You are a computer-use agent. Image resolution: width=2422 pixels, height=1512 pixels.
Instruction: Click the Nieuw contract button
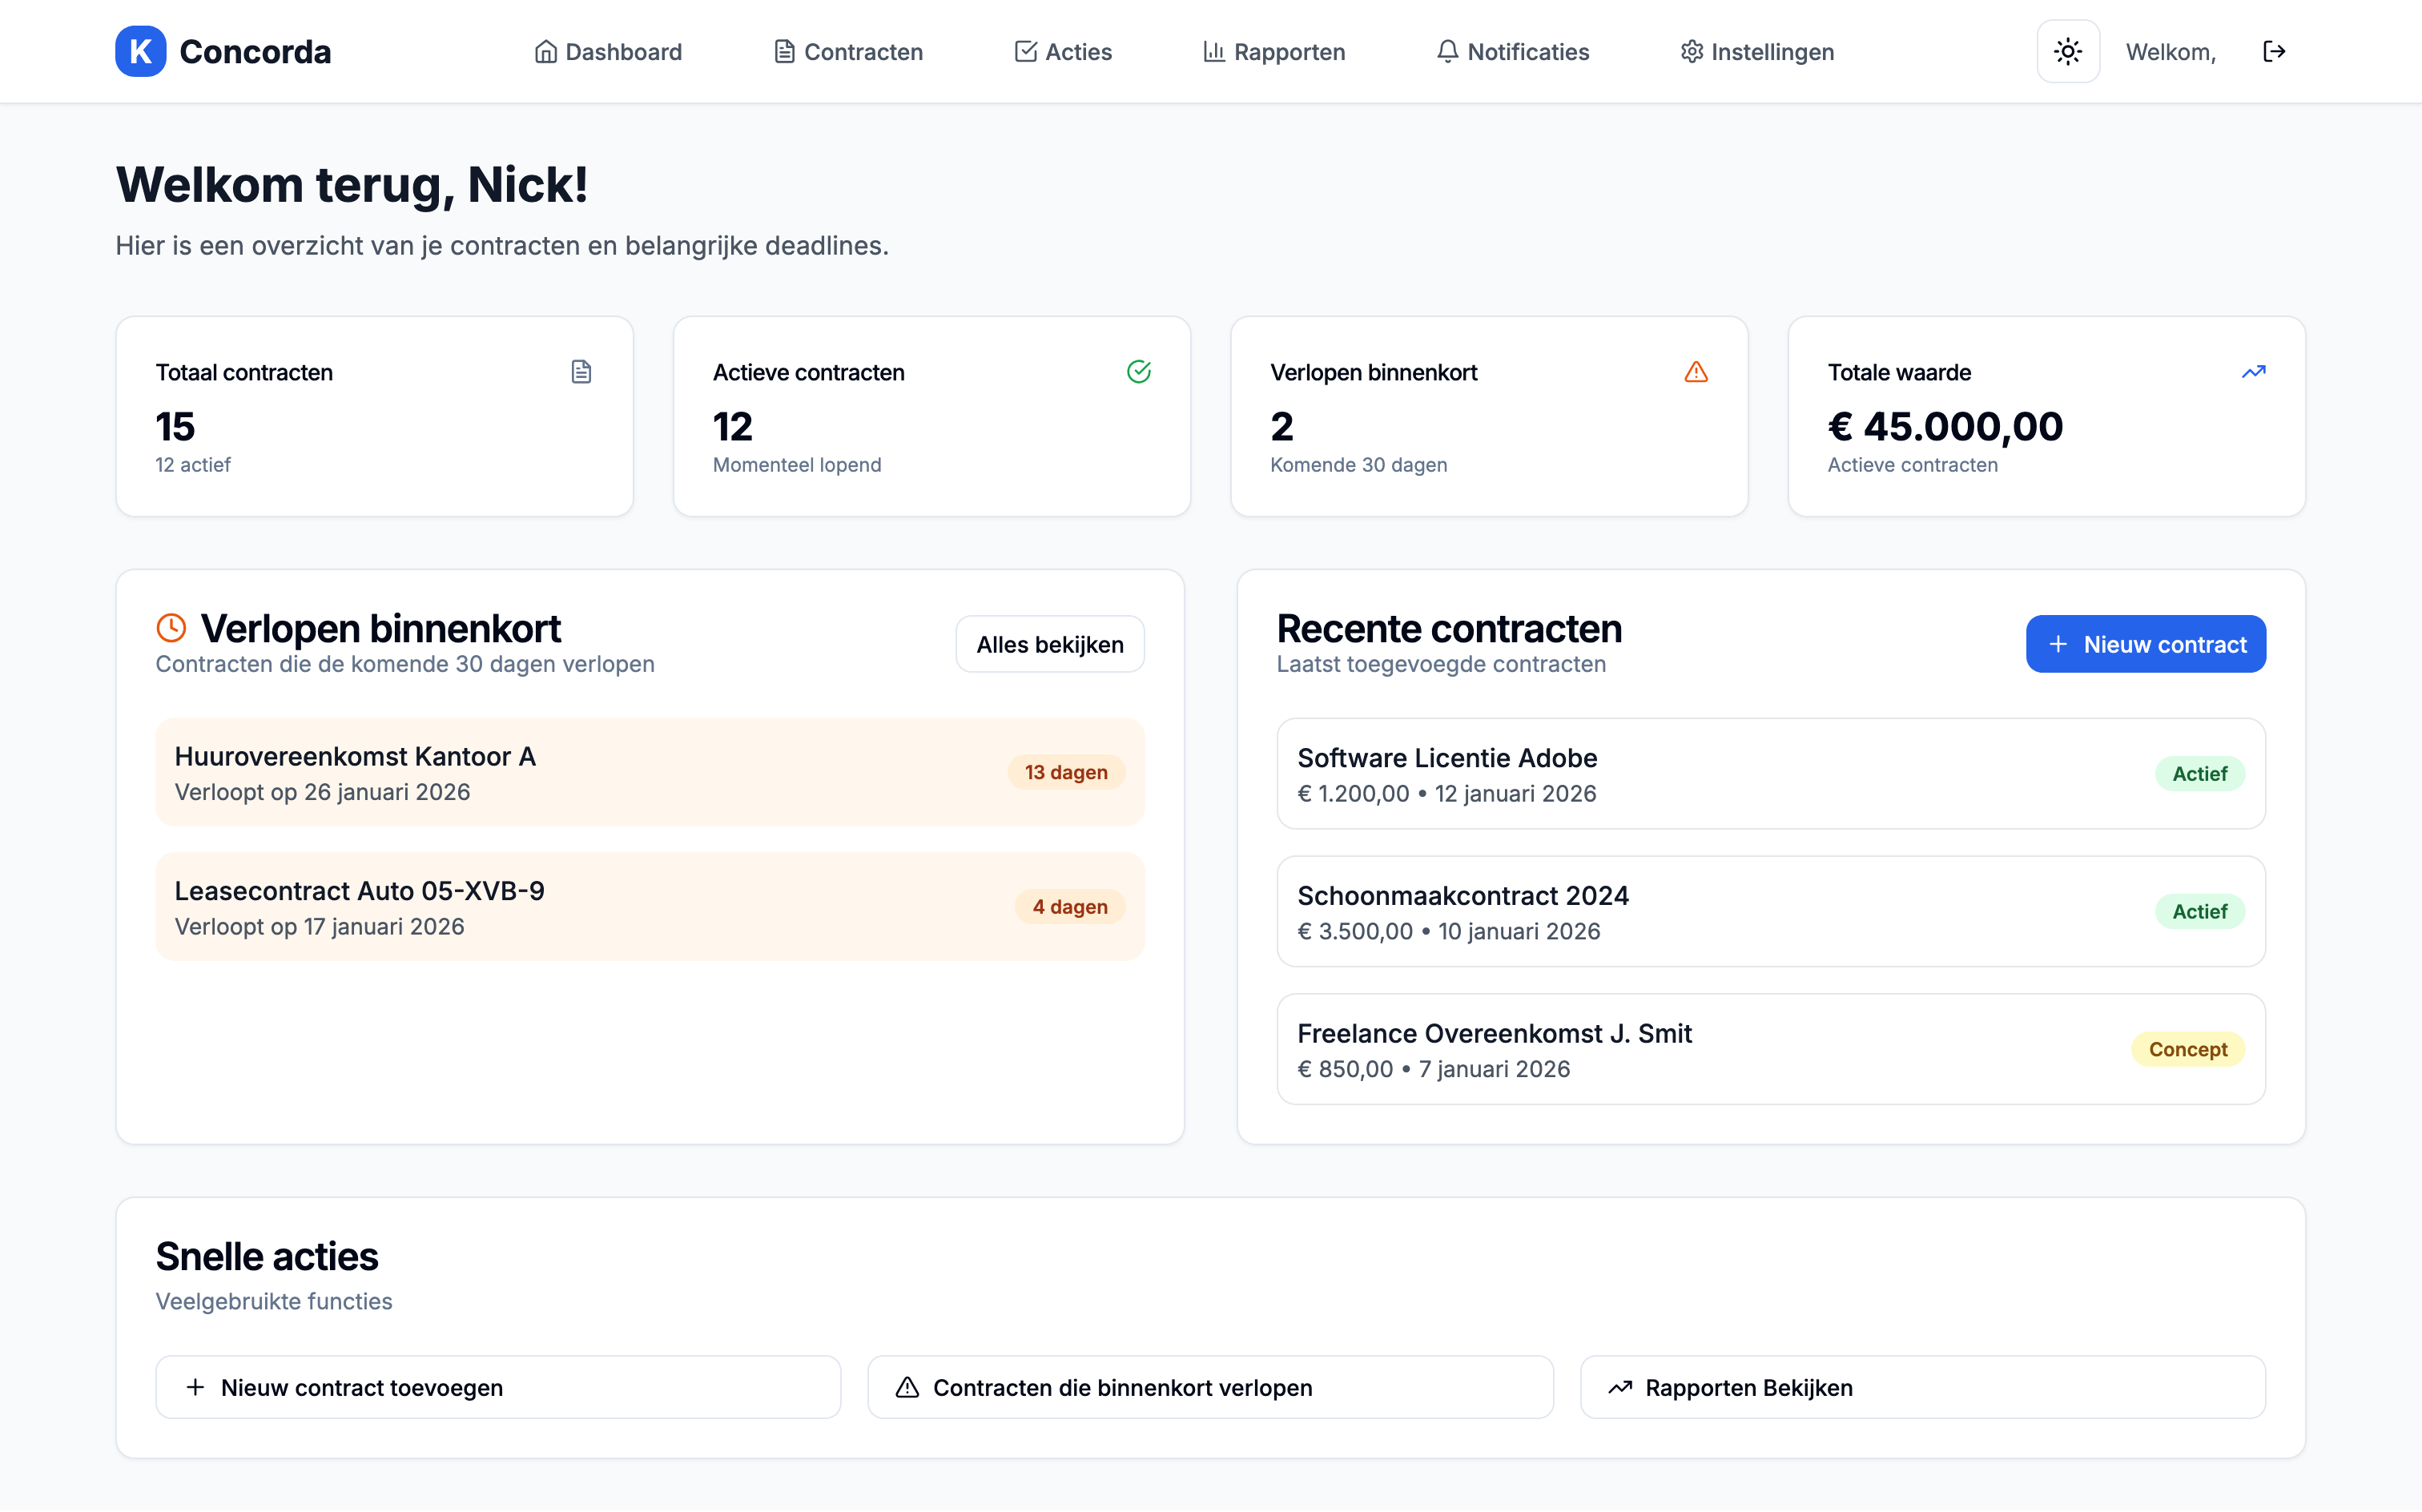coord(2146,644)
